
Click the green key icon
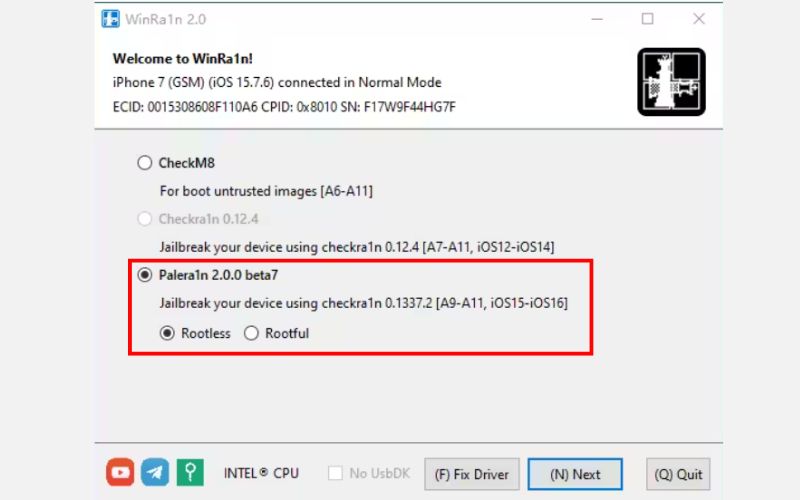[190, 472]
